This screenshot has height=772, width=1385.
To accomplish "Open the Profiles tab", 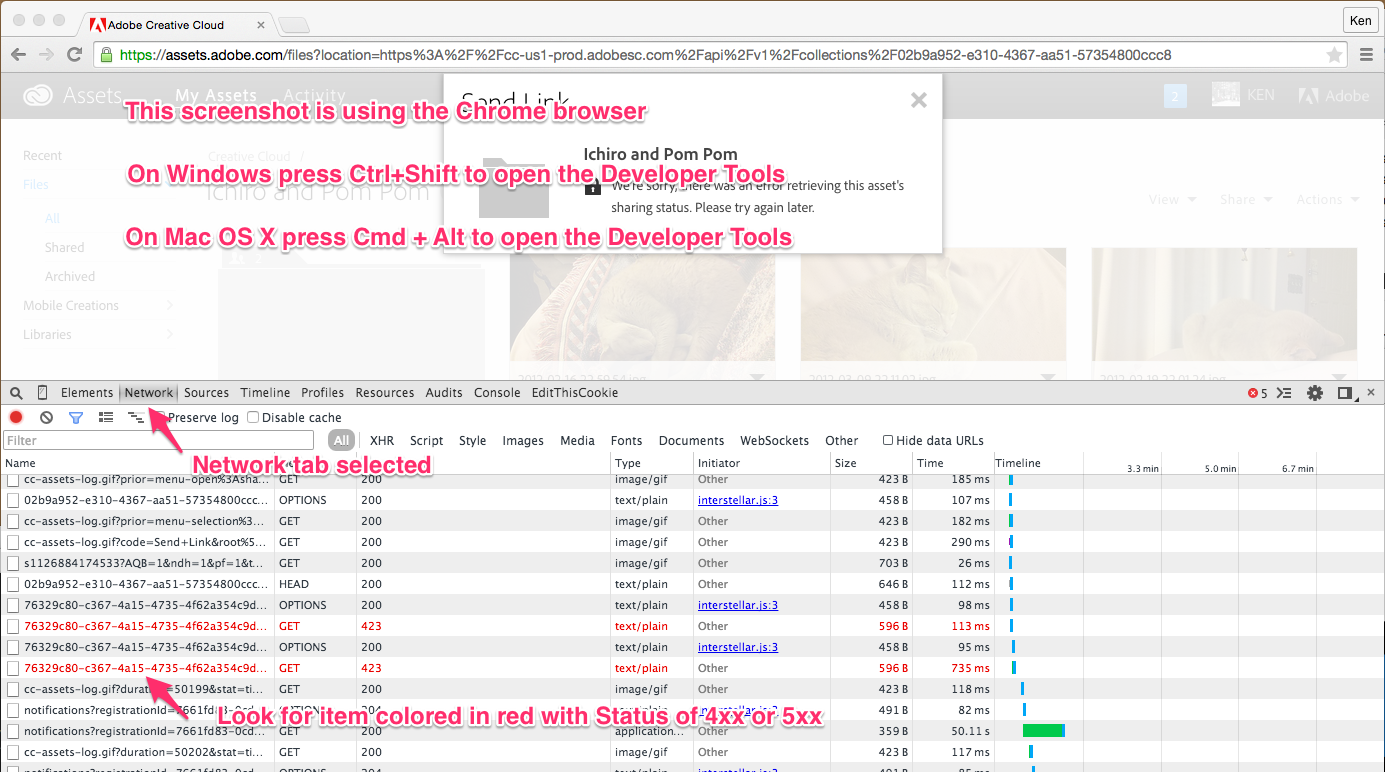I will [x=322, y=393].
